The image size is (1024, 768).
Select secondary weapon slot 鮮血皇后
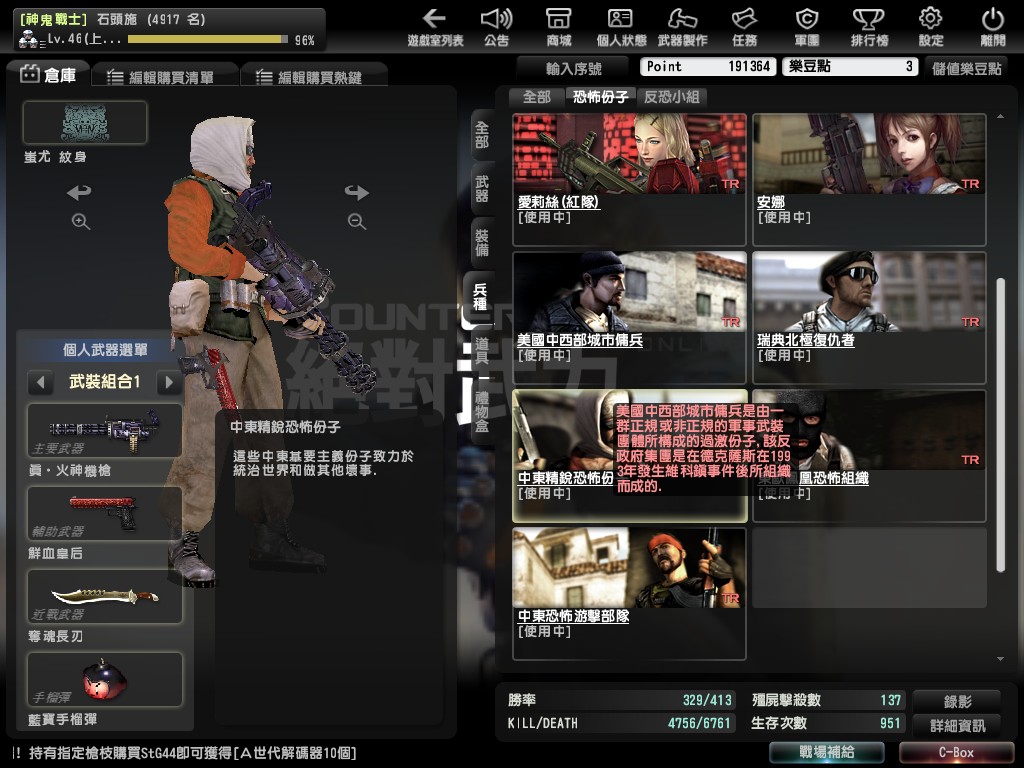point(104,513)
